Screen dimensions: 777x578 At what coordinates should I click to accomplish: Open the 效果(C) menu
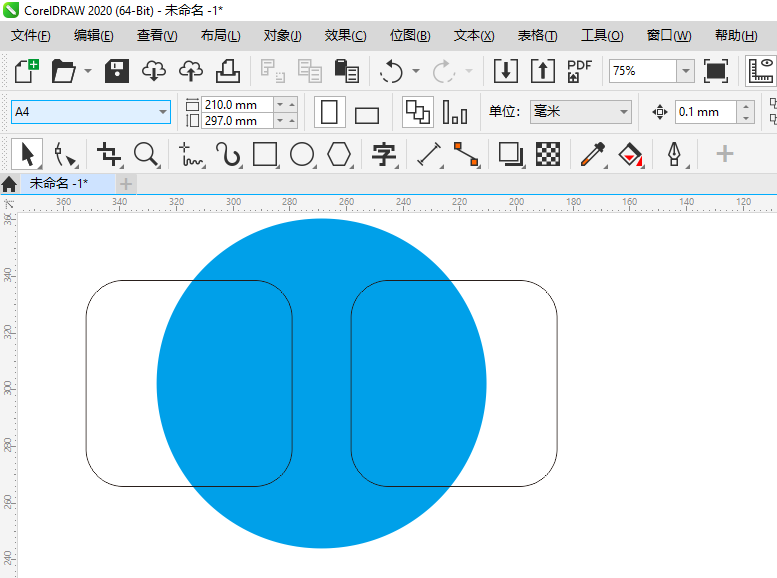pyautogui.click(x=345, y=35)
